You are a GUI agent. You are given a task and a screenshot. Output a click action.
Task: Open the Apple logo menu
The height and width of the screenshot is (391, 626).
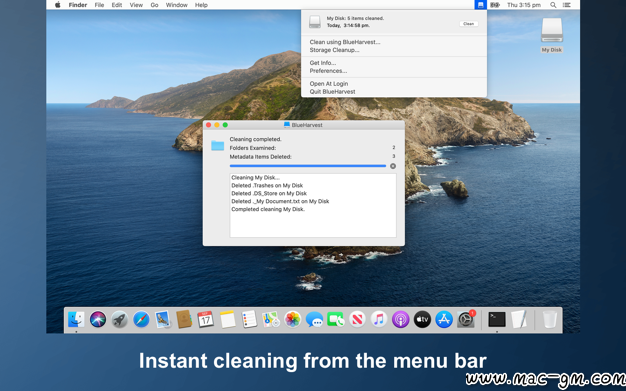57,5
